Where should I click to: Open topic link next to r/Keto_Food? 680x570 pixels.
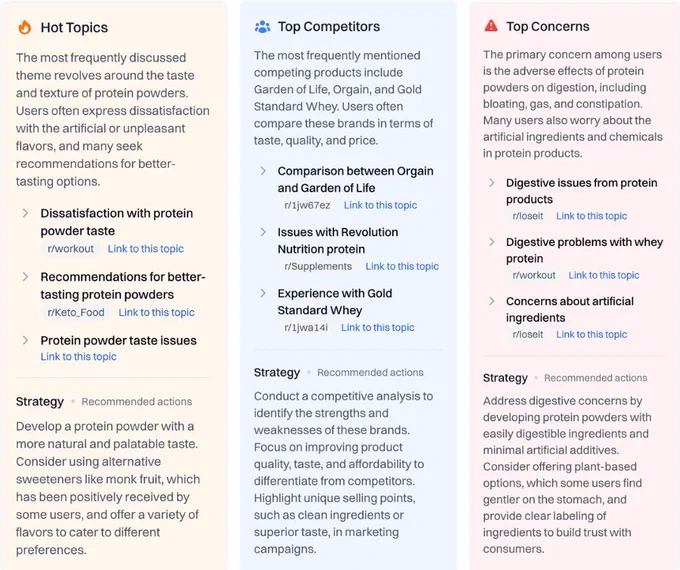(157, 312)
